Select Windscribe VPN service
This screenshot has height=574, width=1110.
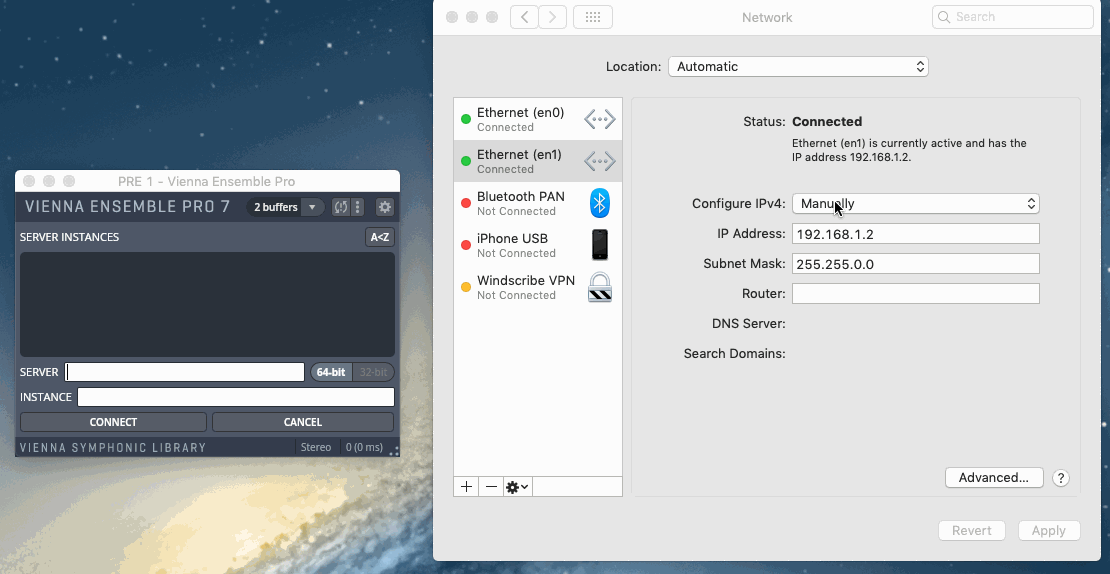pos(538,287)
